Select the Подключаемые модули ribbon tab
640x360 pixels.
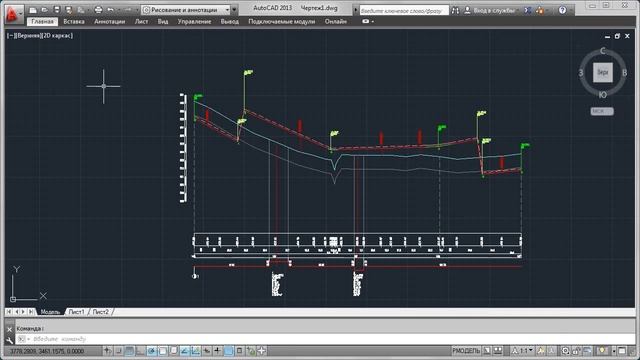[x=282, y=22]
